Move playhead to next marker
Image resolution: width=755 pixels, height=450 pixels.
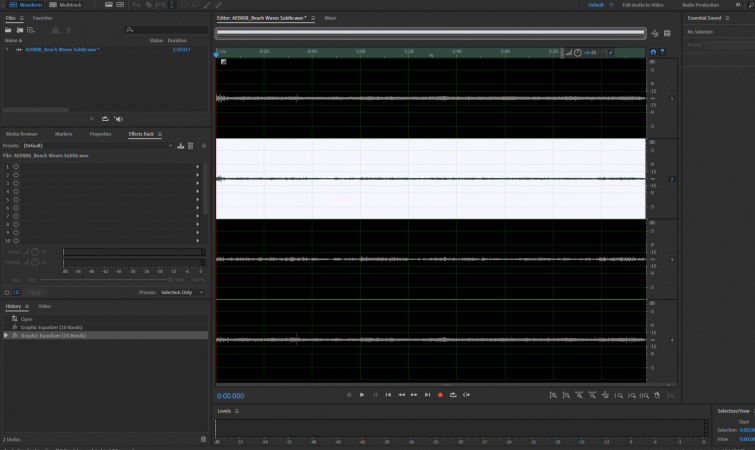point(427,395)
